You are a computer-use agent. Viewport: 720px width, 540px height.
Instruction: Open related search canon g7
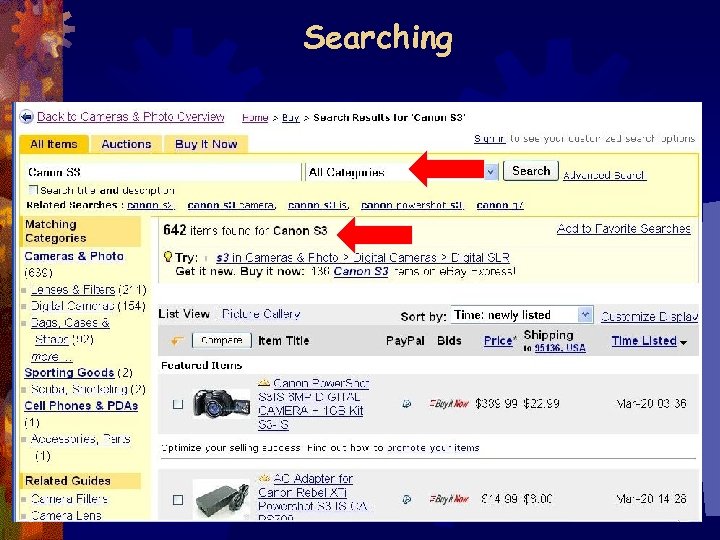click(500, 205)
